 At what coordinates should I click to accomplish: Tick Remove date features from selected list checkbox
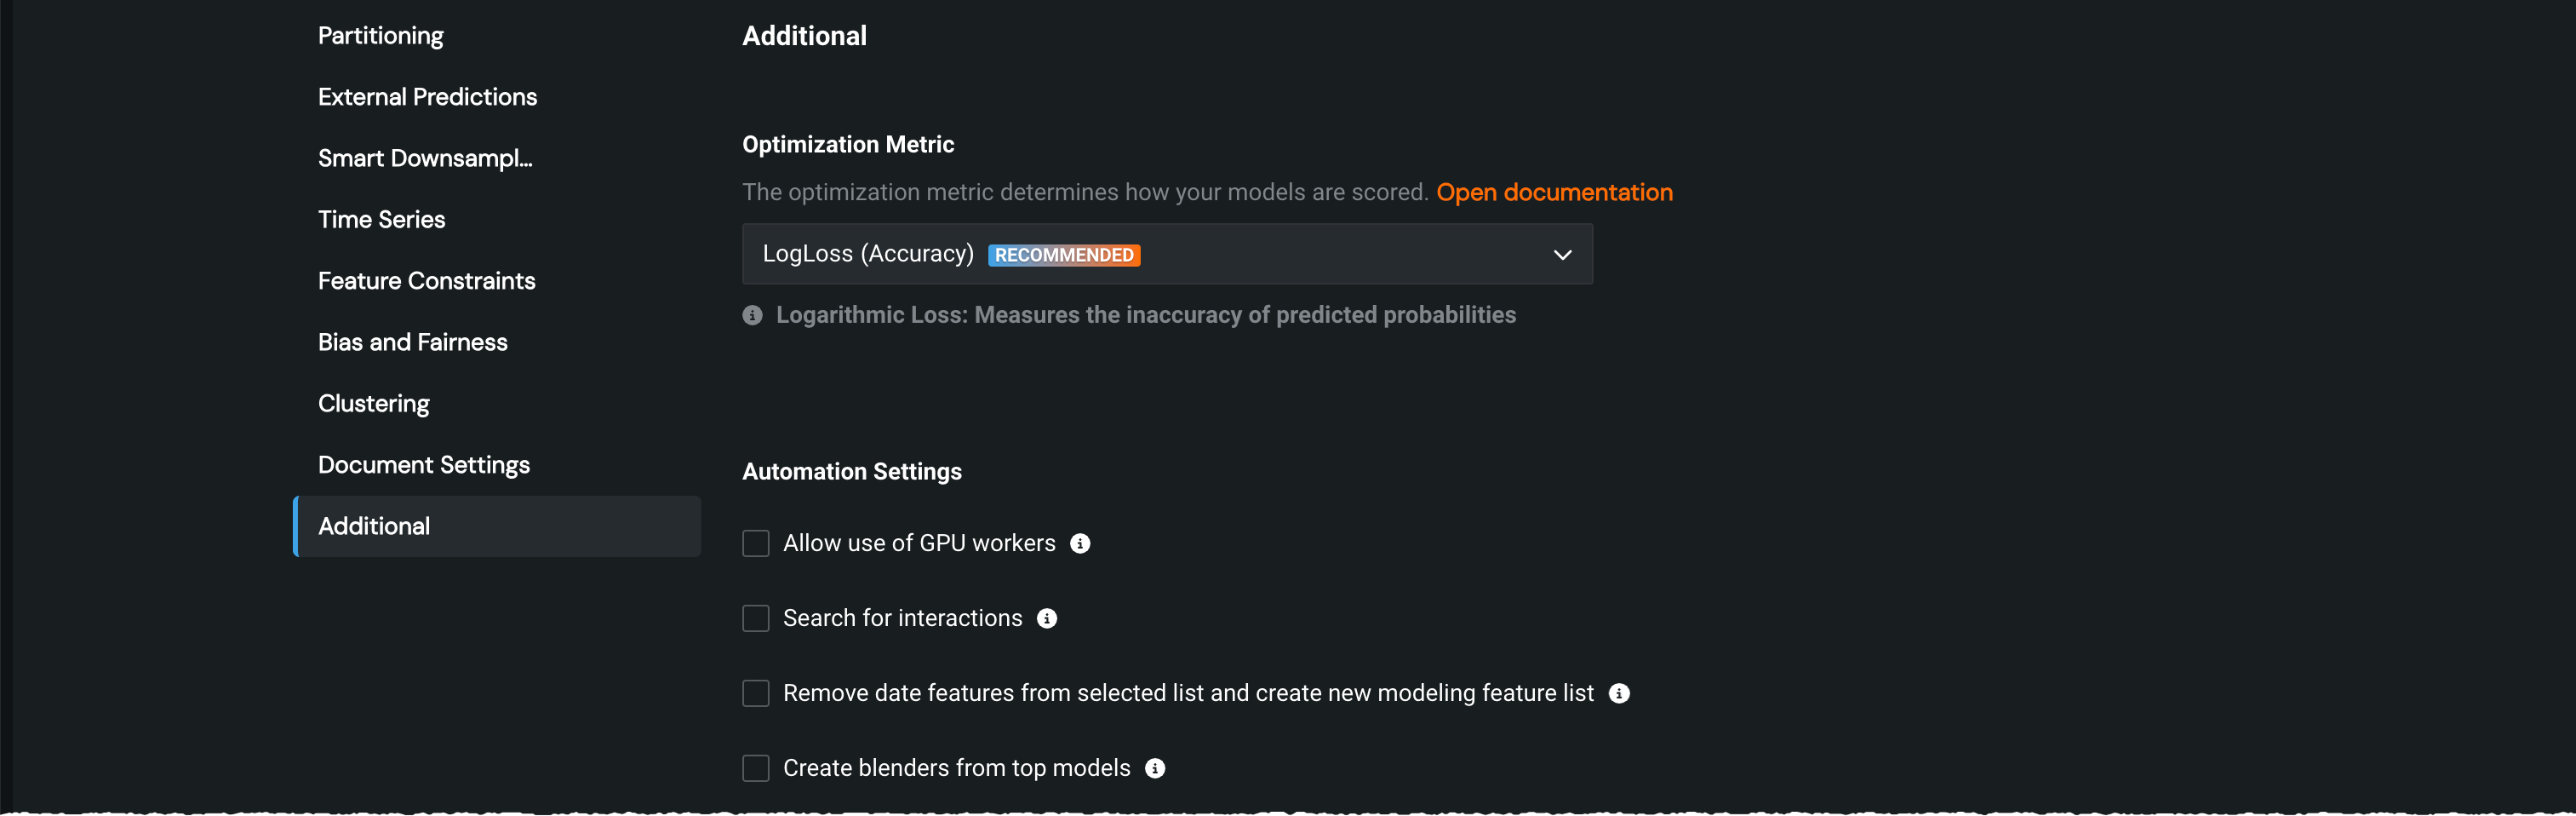756,693
